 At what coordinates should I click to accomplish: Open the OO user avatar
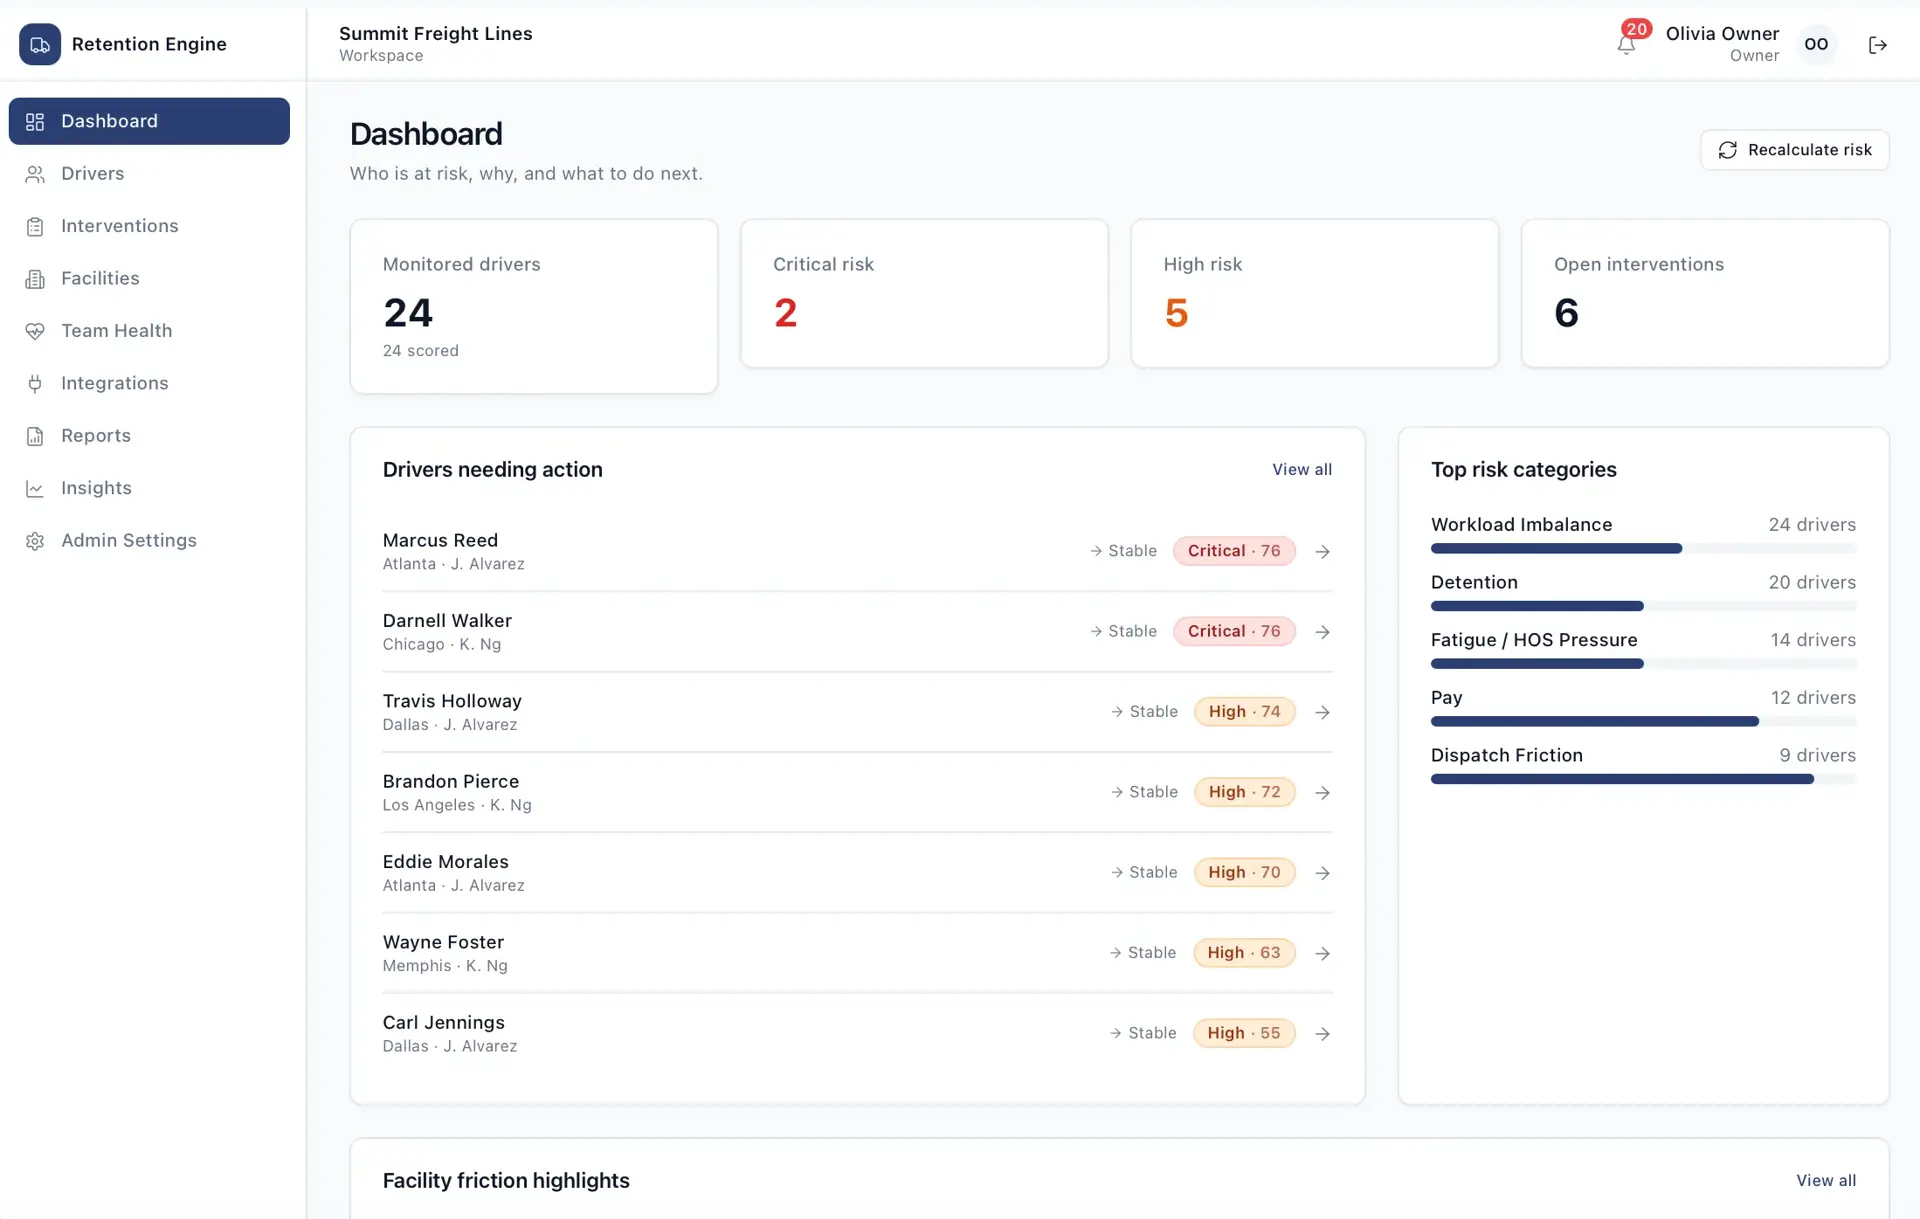[1816, 44]
